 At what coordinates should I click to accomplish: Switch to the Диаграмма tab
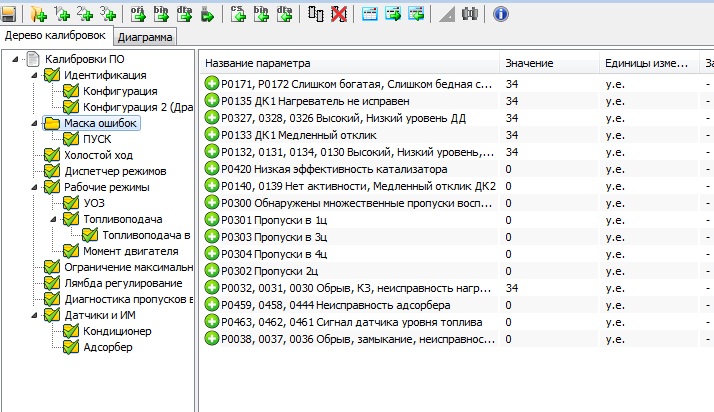(x=145, y=37)
